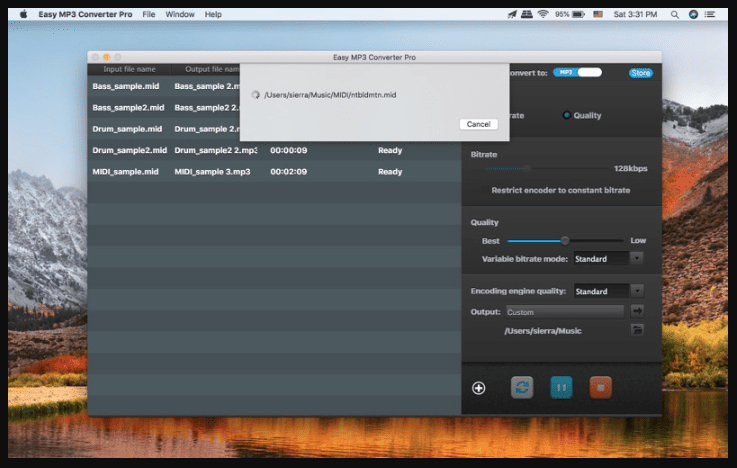Cancel the file loading dialog

pos(478,124)
